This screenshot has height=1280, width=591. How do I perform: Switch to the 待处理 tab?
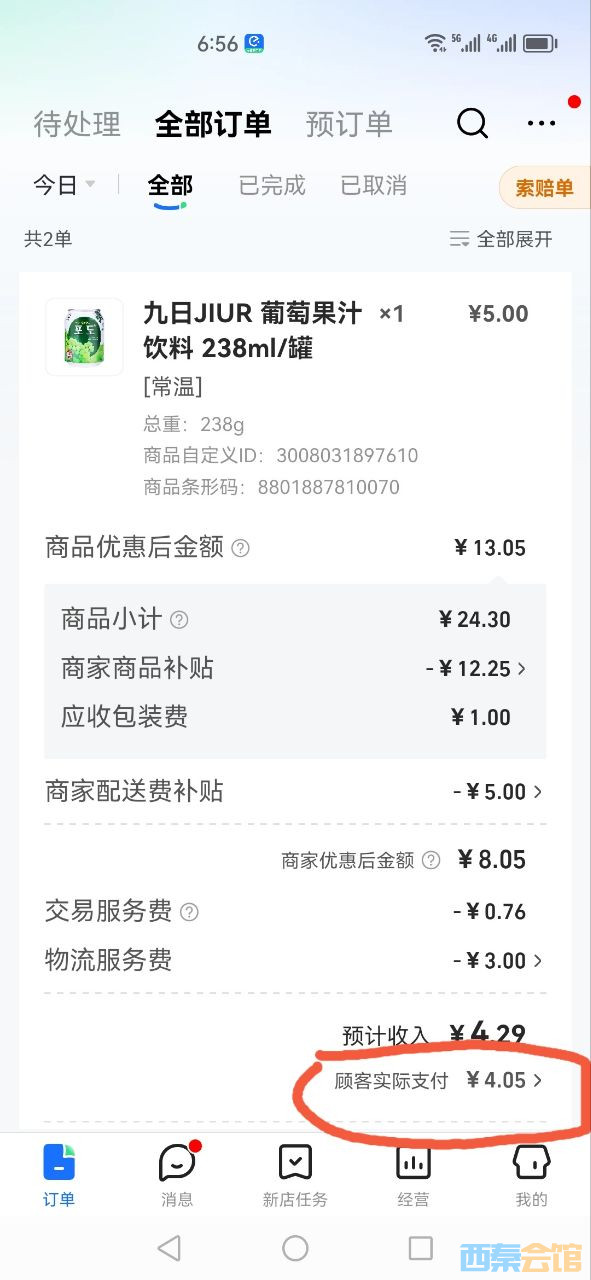(x=77, y=124)
